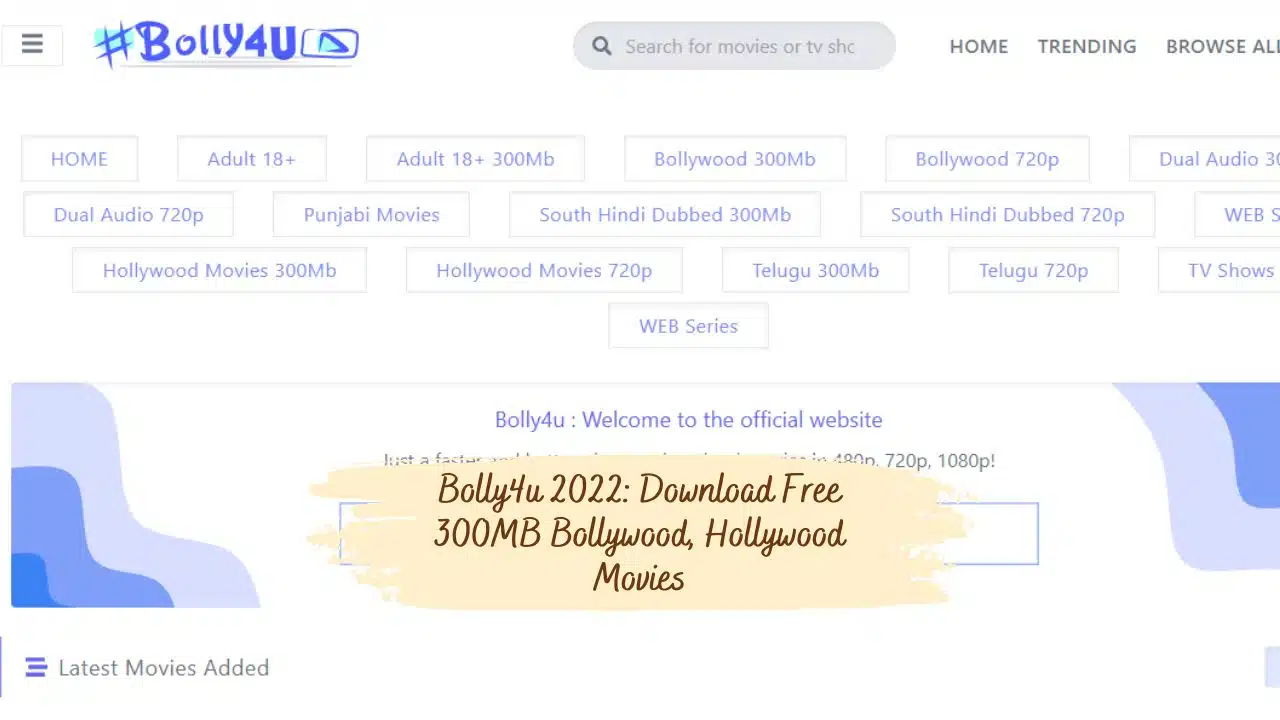This screenshot has height=720, width=1280.
Task: Click the Bolly4u welcome heading text
Action: pyautogui.click(x=688, y=420)
